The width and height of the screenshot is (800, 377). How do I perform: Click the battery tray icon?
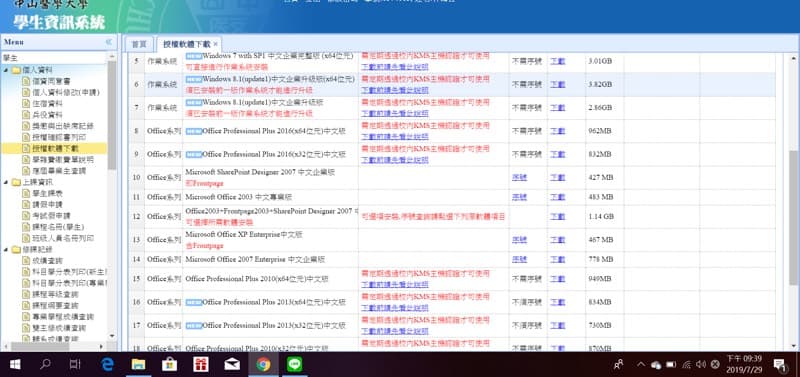671,365
